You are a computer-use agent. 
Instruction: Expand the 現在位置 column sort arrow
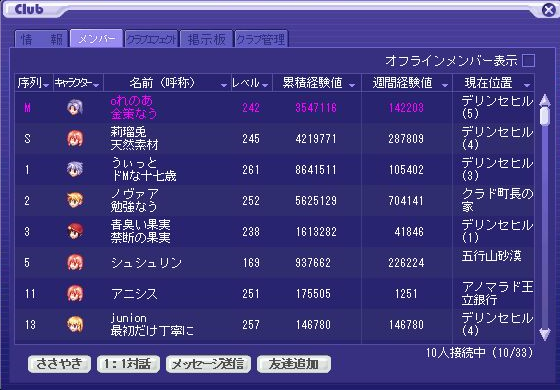coord(527,85)
